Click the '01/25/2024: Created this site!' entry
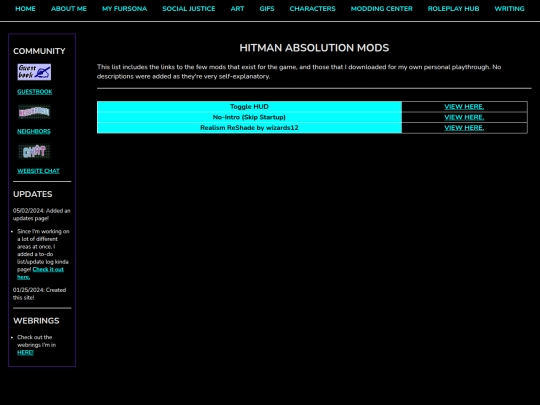The image size is (540, 405). click(x=40, y=294)
